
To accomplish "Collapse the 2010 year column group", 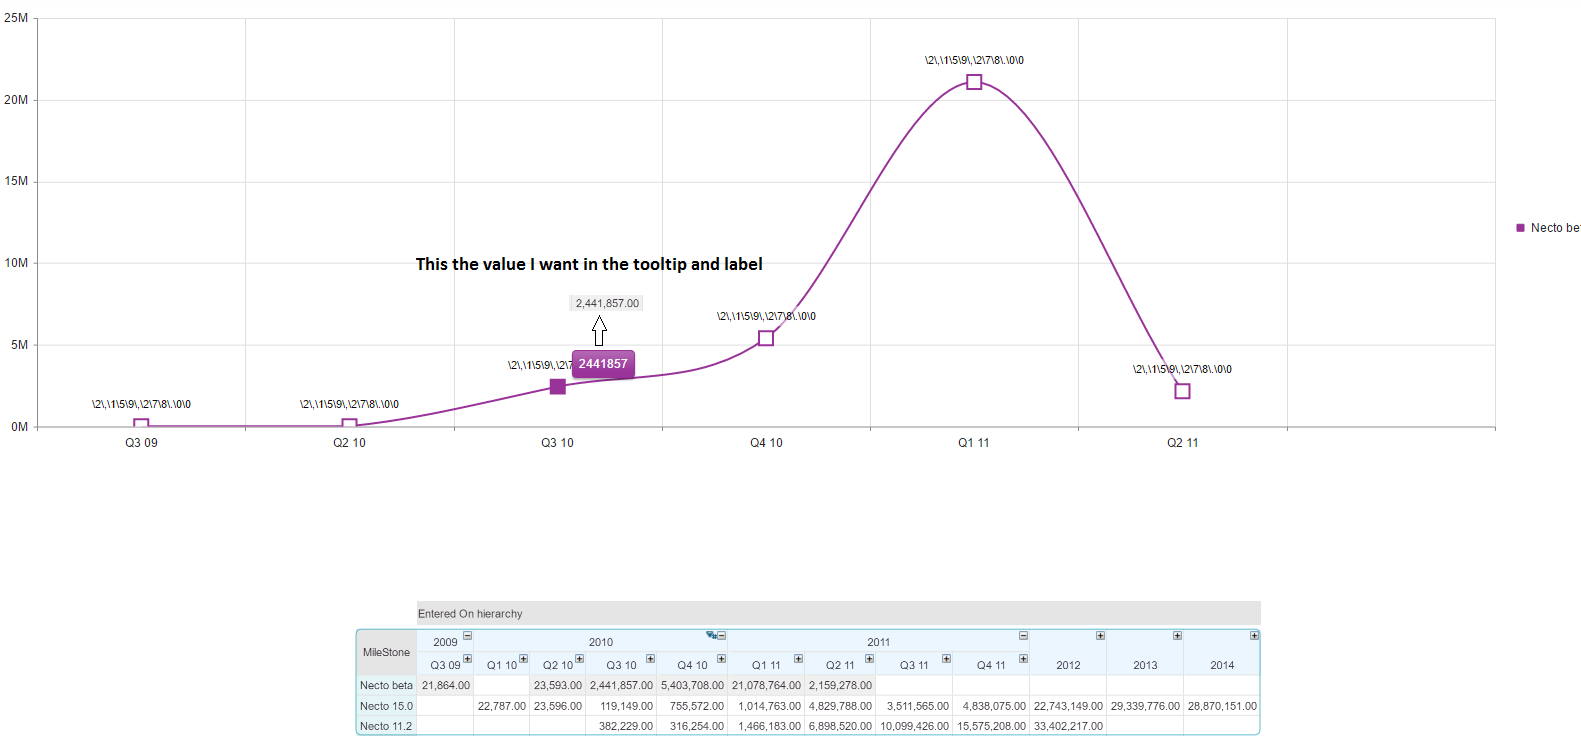I will pos(721,636).
